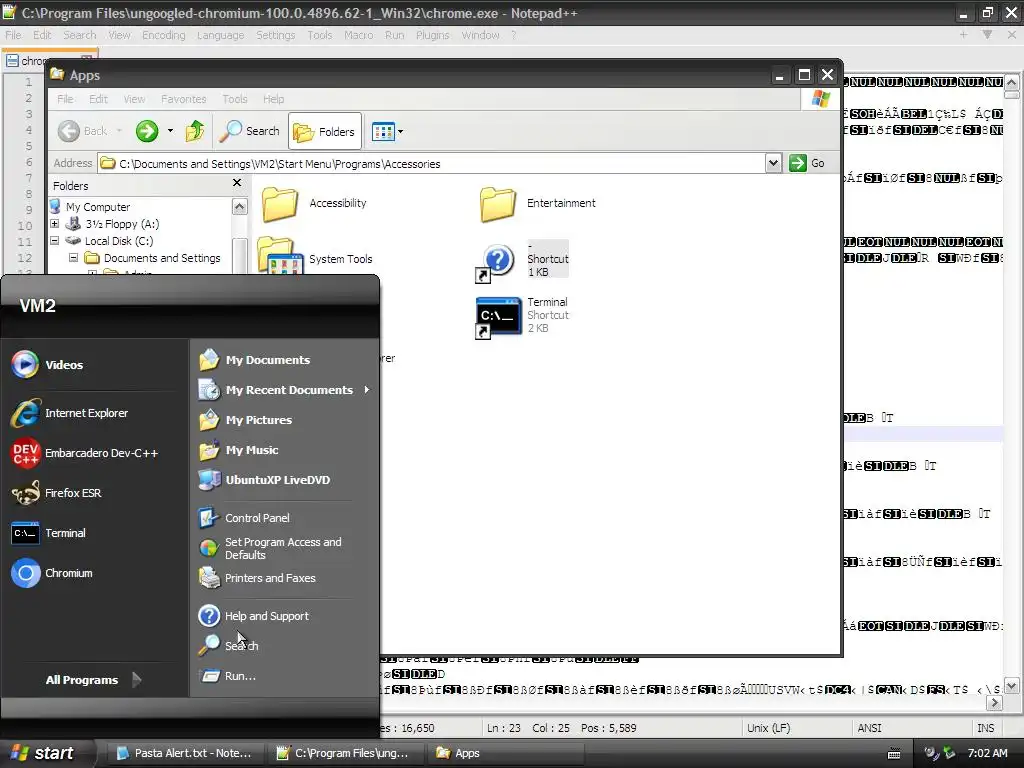The height and width of the screenshot is (768, 1024).
Task: Select the Terminal shortcut file
Action: click(522, 316)
